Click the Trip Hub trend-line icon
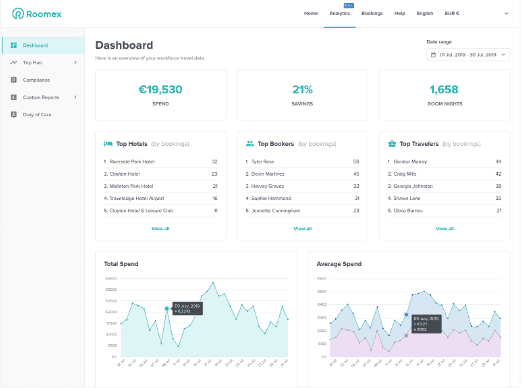This screenshot has height=388, width=522. pos(14,62)
